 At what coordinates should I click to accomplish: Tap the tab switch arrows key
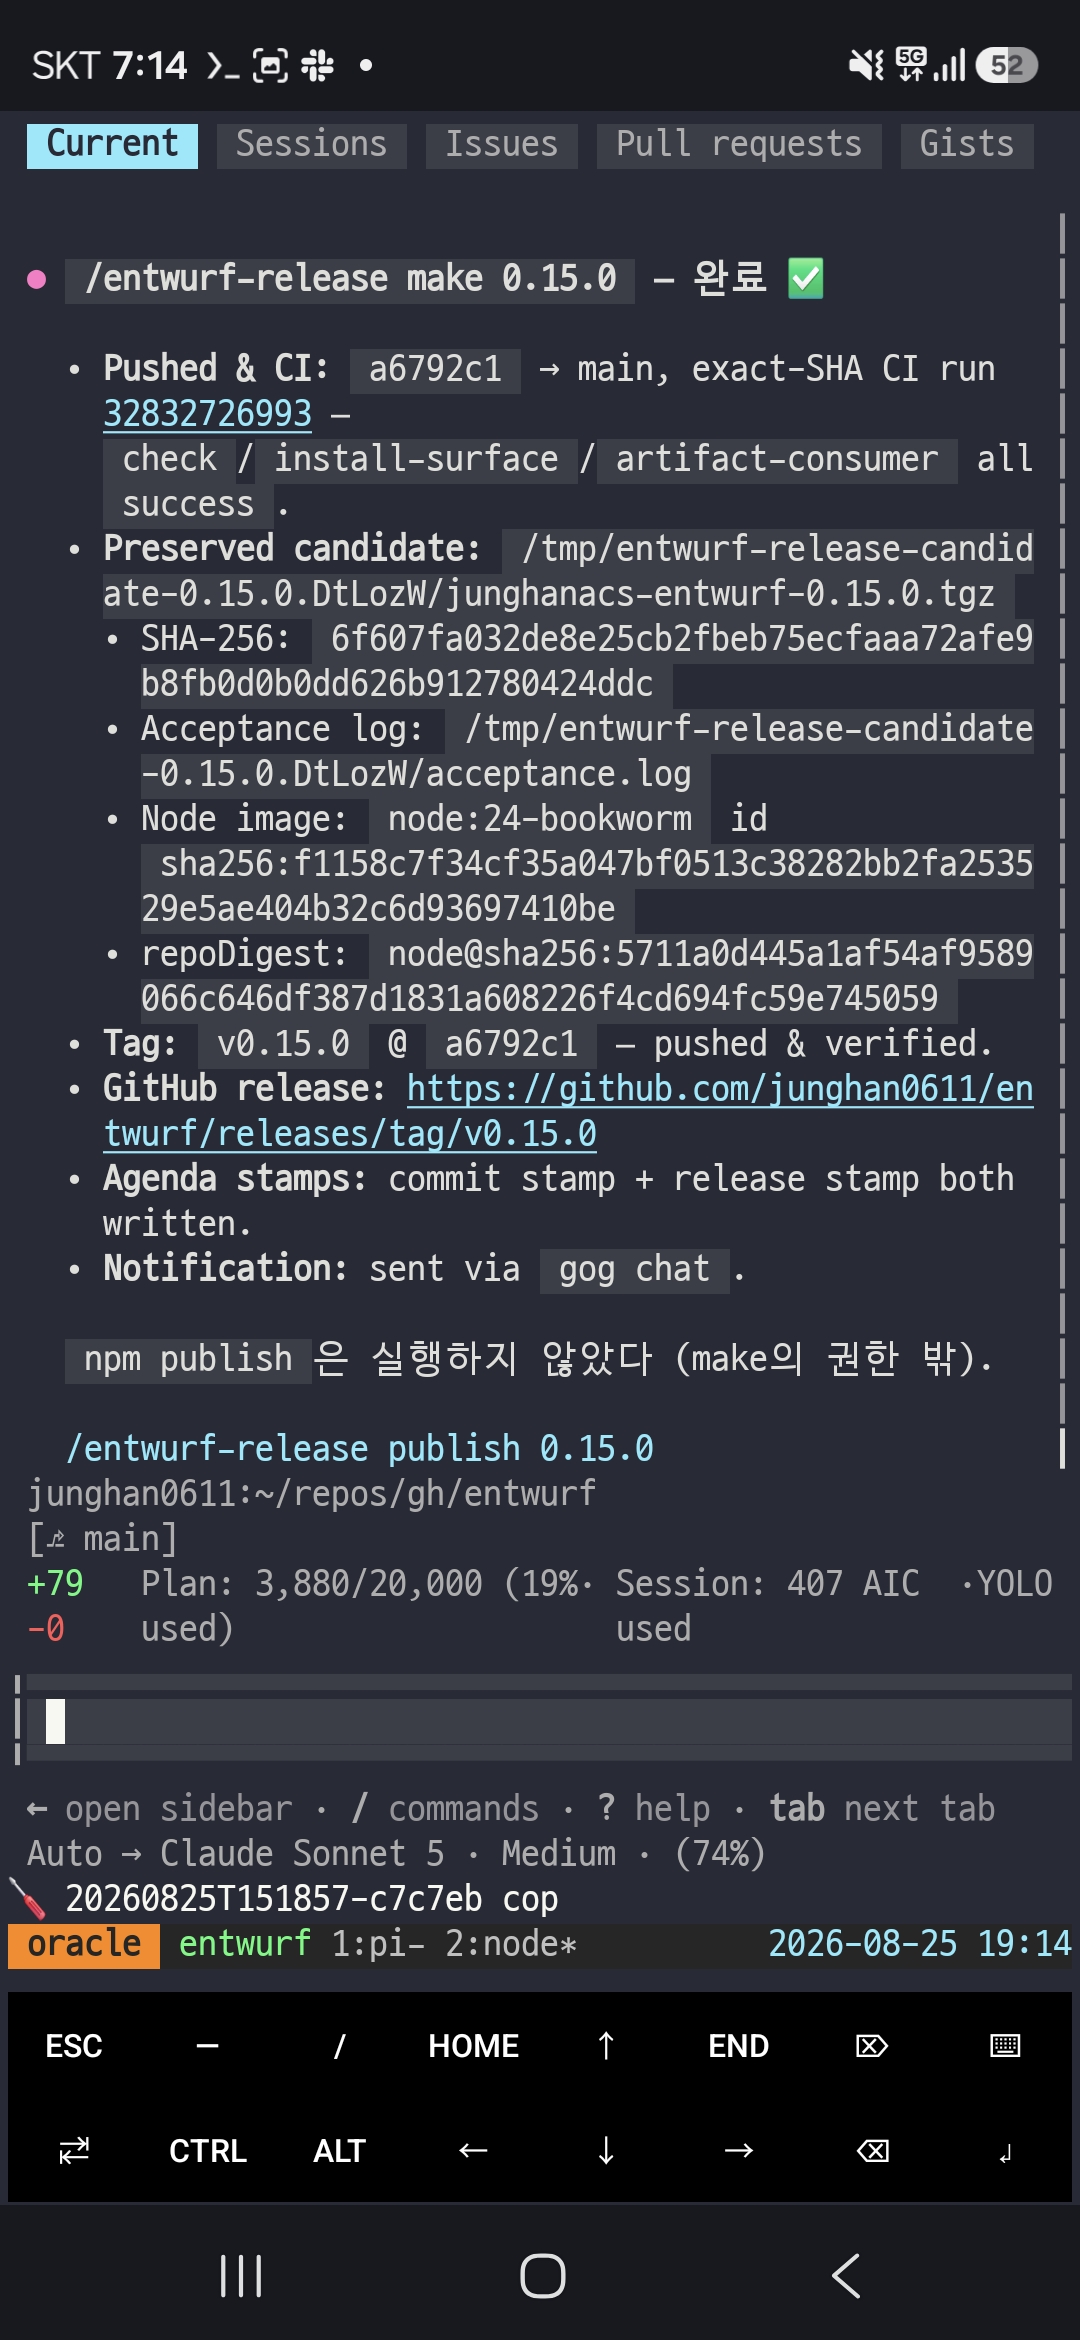pyautogui.click(x=74, y=2150)
